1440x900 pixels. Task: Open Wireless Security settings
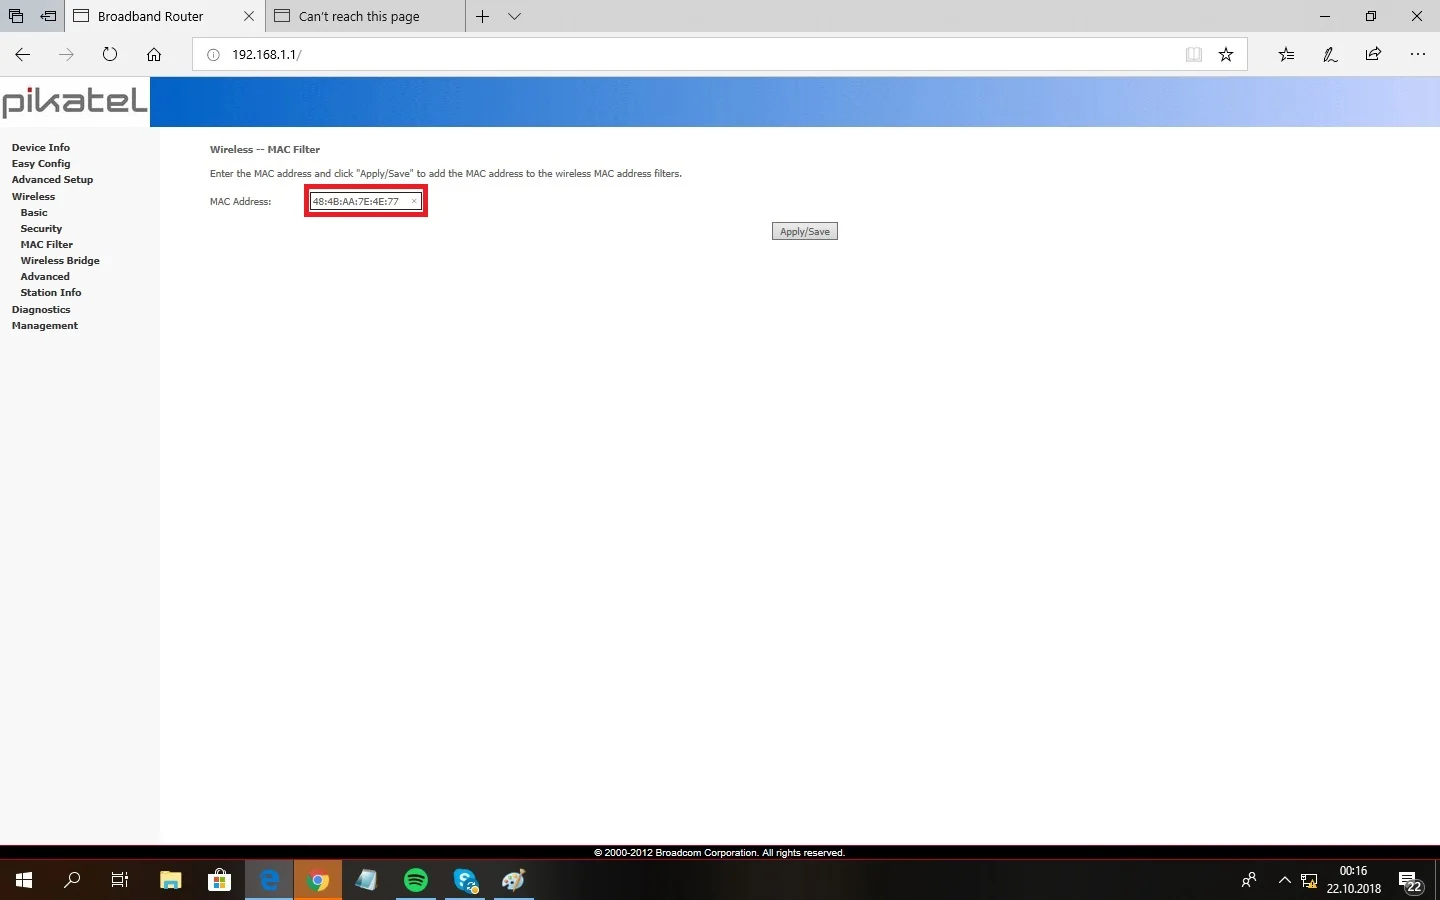click(41, 228)
